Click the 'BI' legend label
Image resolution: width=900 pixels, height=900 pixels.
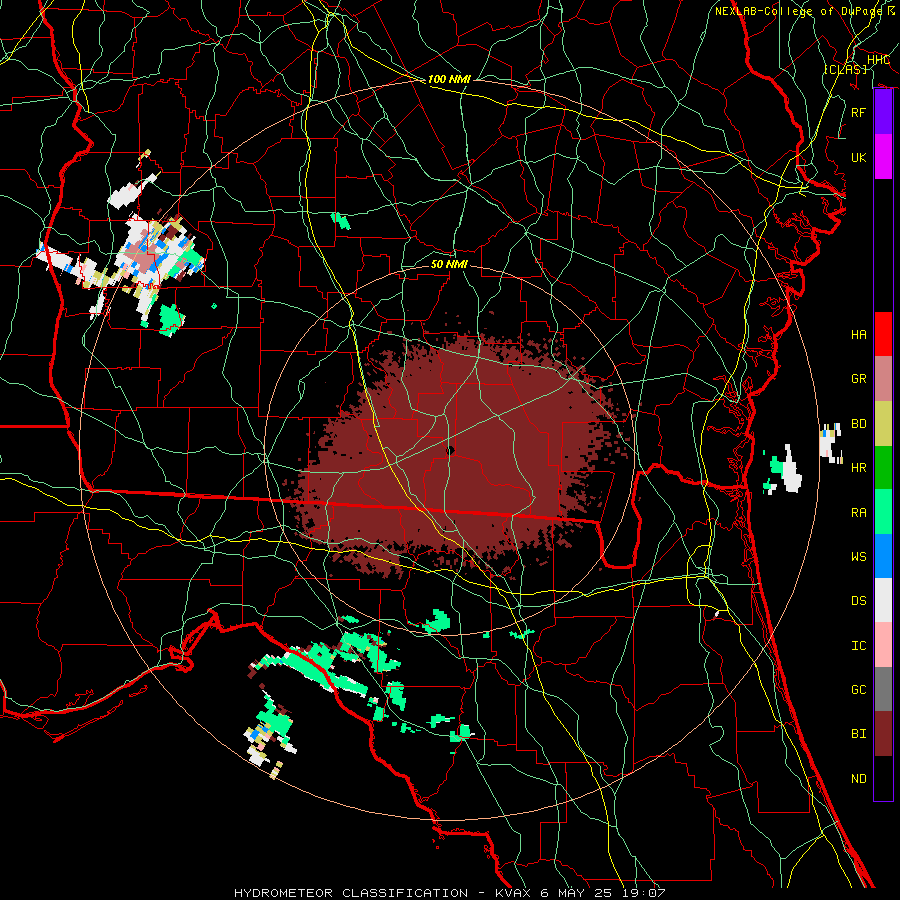[x=858, y=734]
